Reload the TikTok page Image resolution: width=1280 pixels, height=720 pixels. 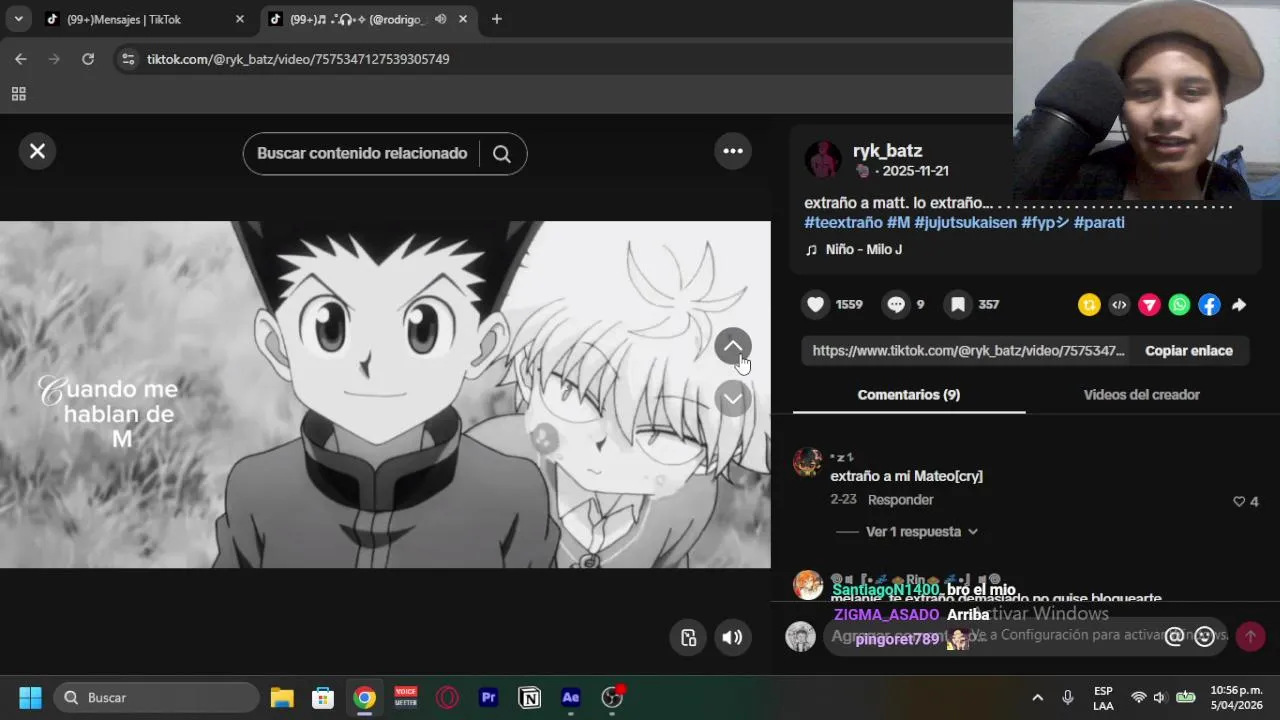tap(88, 59)
